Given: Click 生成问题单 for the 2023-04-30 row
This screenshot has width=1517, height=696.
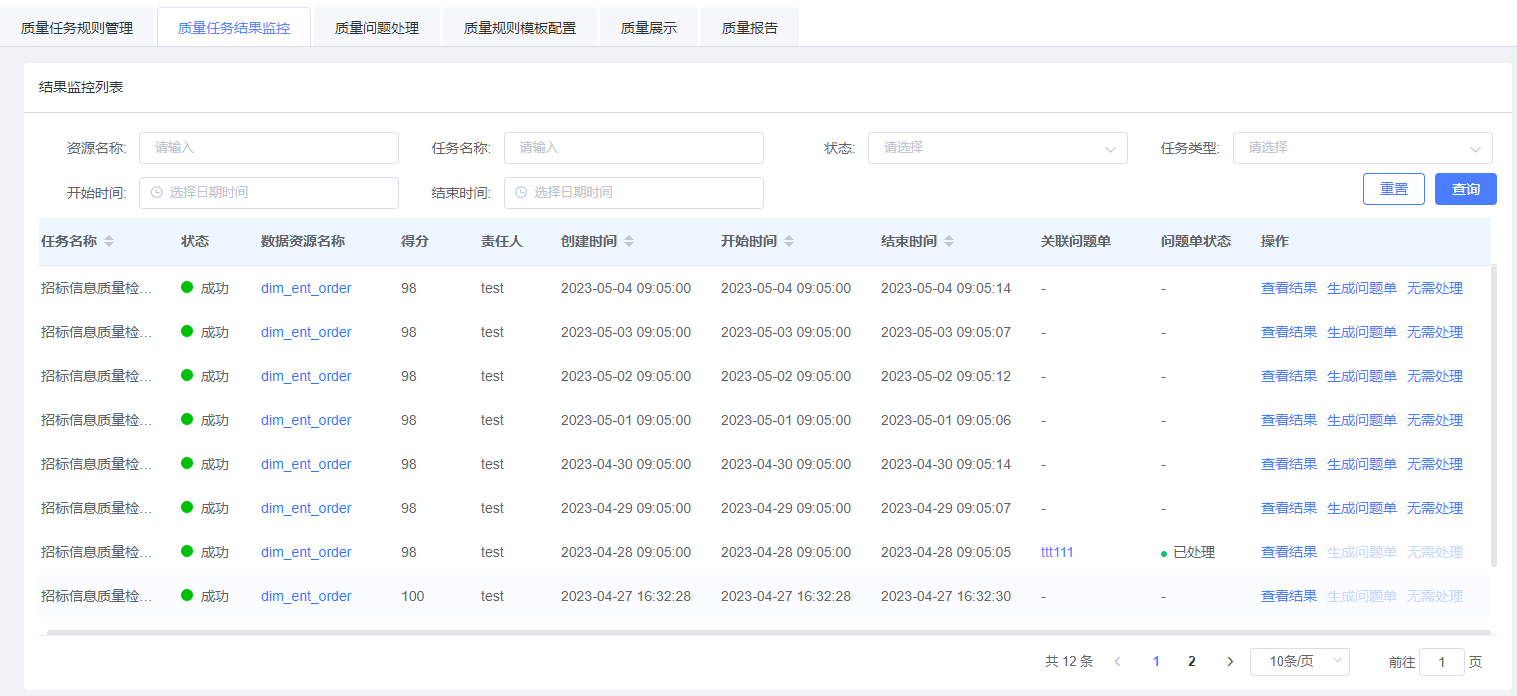Looking at the screenshot, I should [x=1362, y=464].
